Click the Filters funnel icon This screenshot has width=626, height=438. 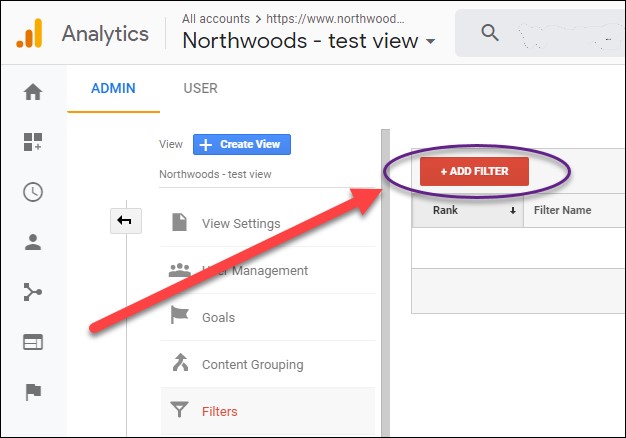pyautogui.click(x=179, y=410)
